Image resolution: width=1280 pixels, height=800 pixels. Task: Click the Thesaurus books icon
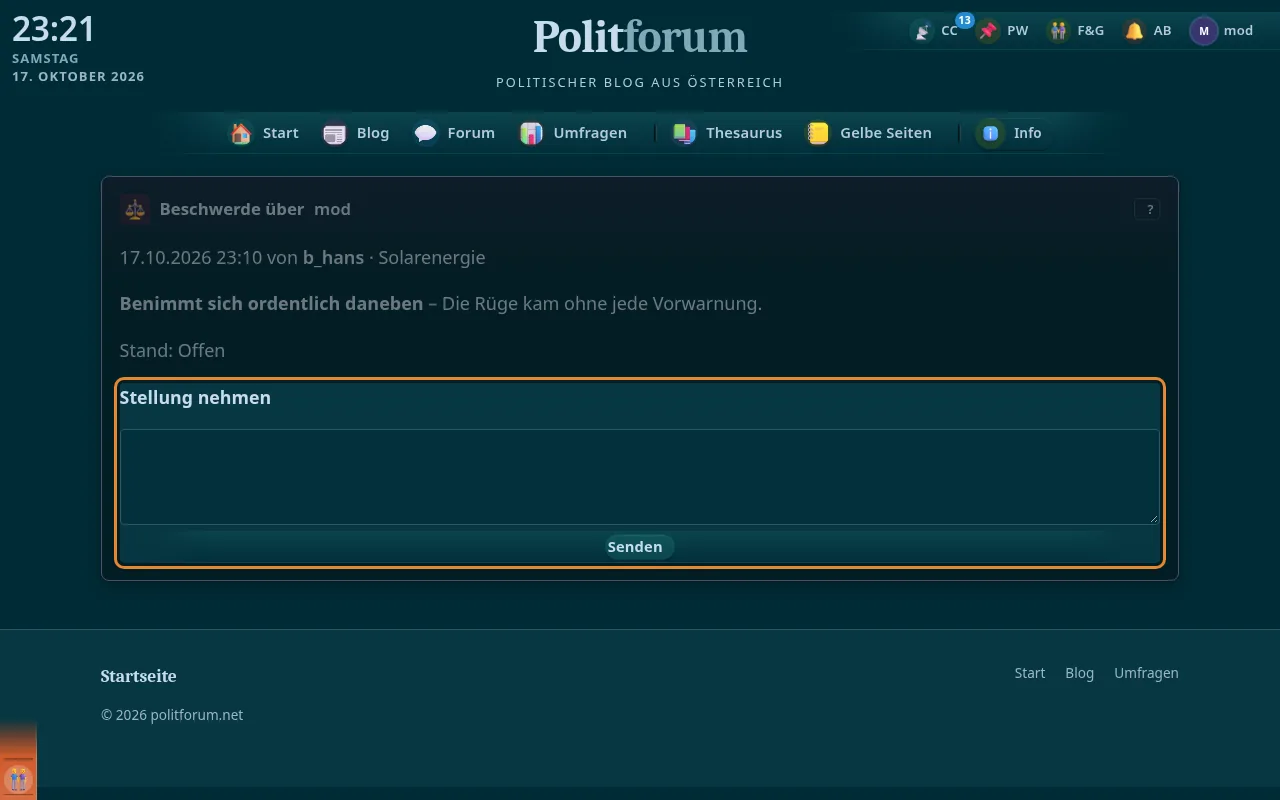684,133
